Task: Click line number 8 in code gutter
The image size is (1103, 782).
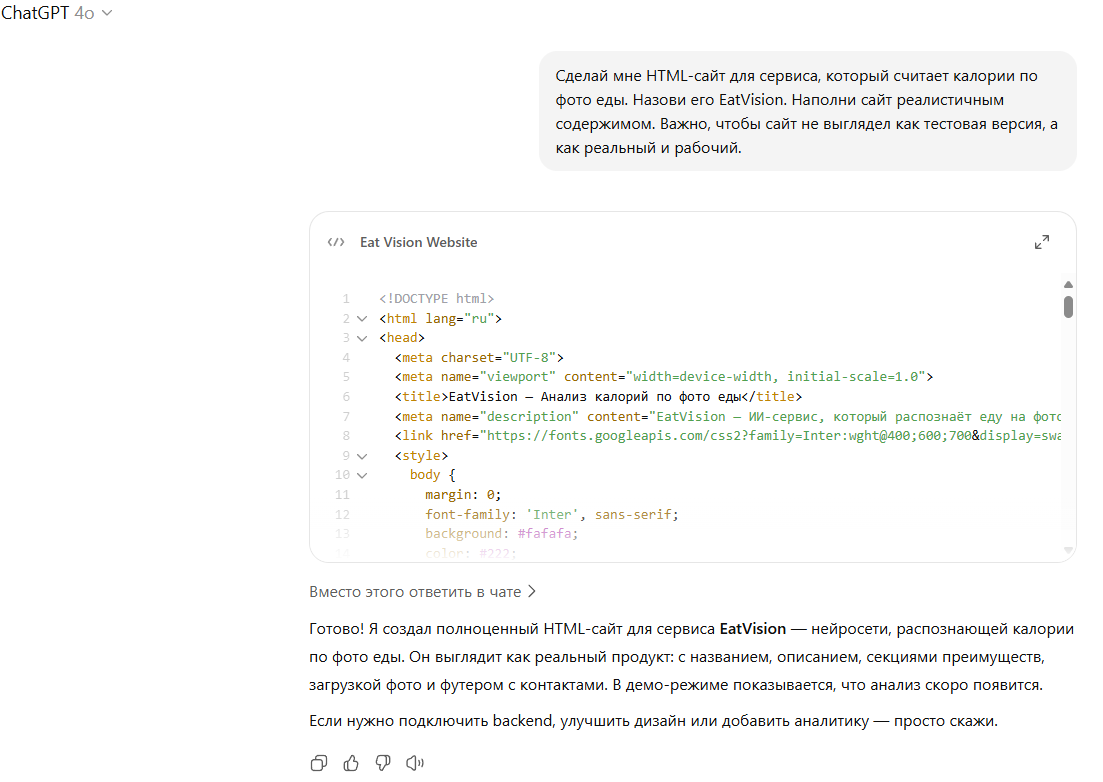Action: 345,436
